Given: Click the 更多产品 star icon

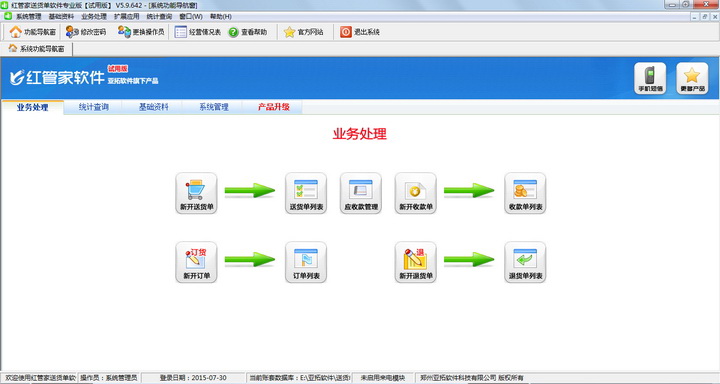Looking at the screenshot, I should pyautogui.click(x=692, y=78).
